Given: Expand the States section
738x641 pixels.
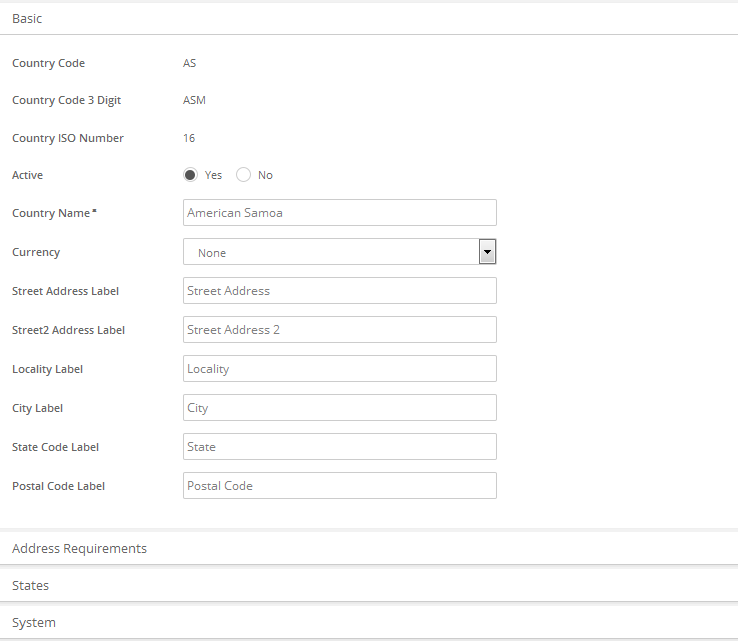Looking at the screenshot, I should coord(30,585).
